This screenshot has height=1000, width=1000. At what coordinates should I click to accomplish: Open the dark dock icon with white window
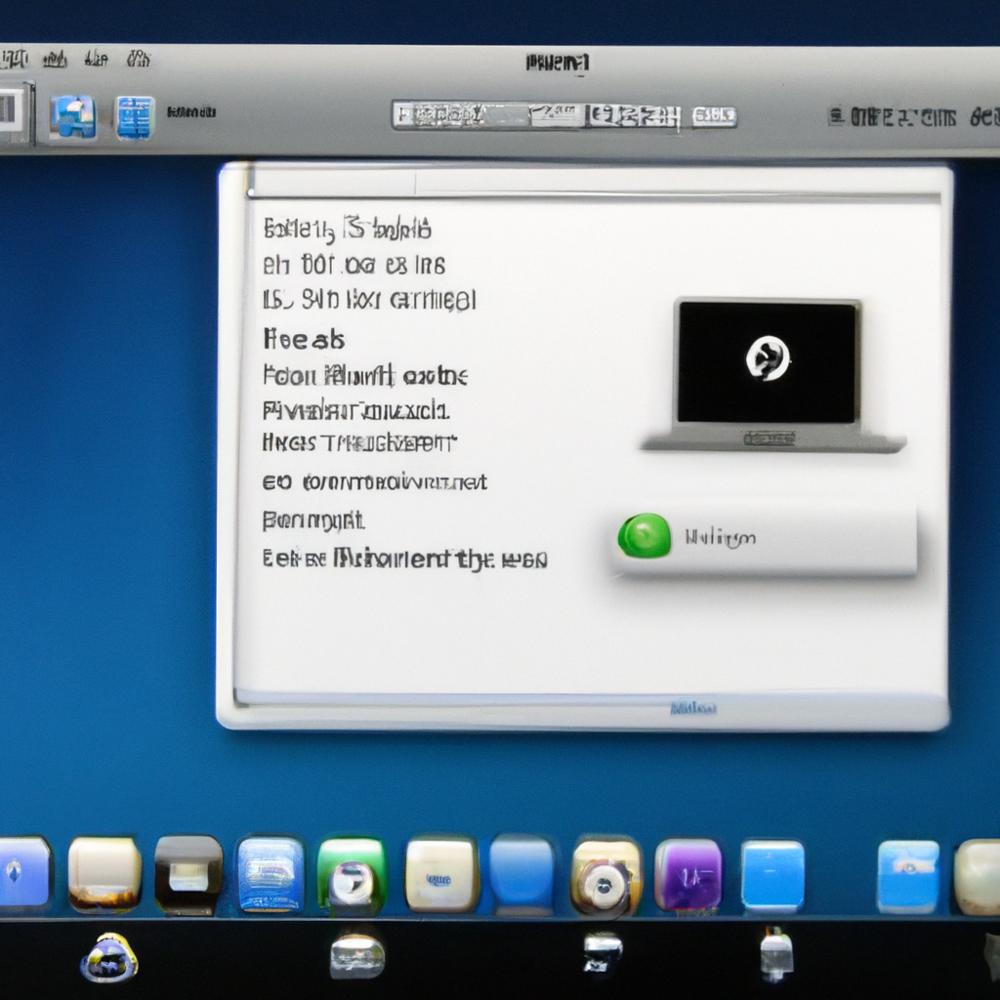pos(189,875)
